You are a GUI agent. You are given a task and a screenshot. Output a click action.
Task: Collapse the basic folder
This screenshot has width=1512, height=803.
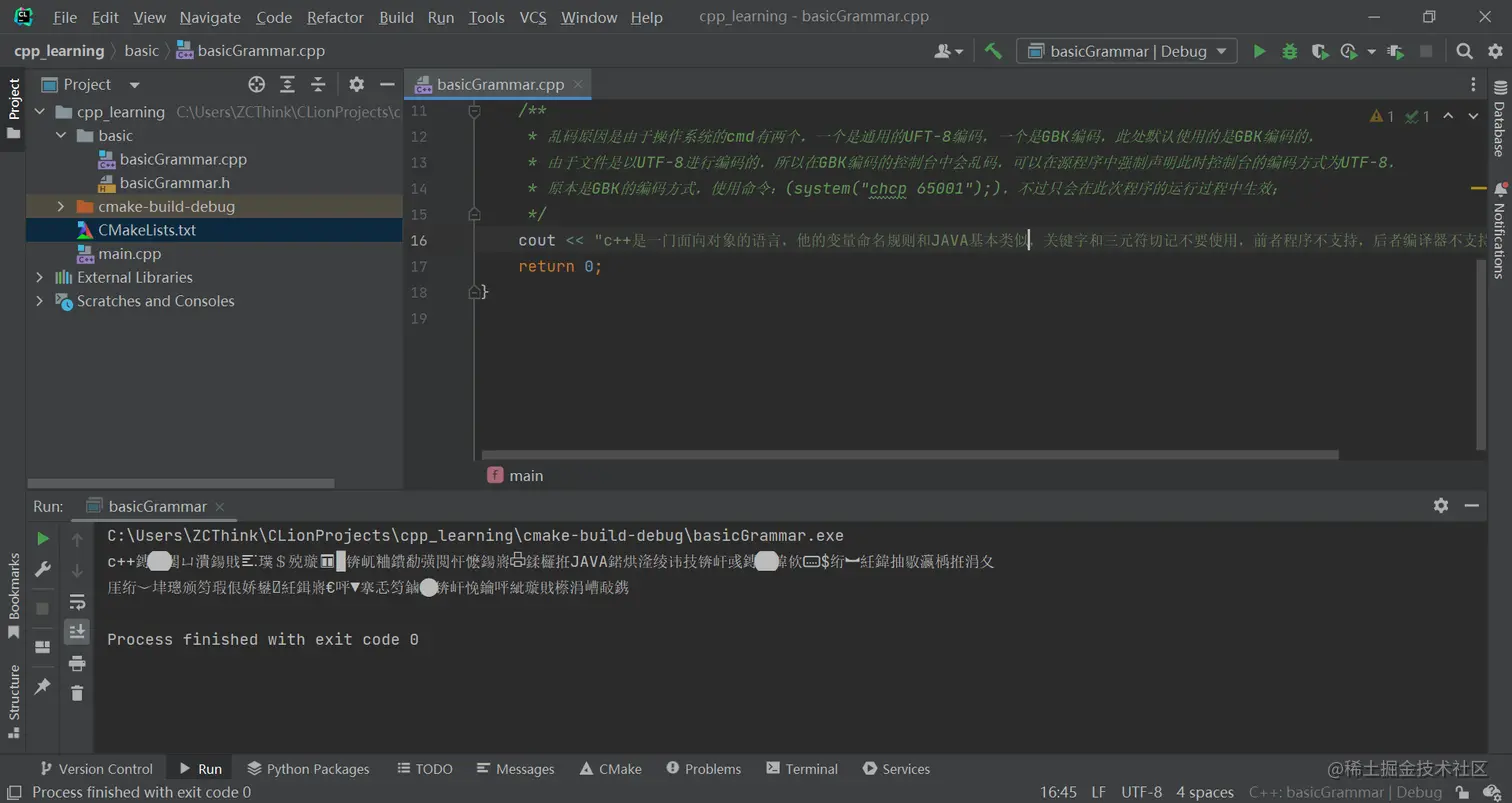[61, 136]
